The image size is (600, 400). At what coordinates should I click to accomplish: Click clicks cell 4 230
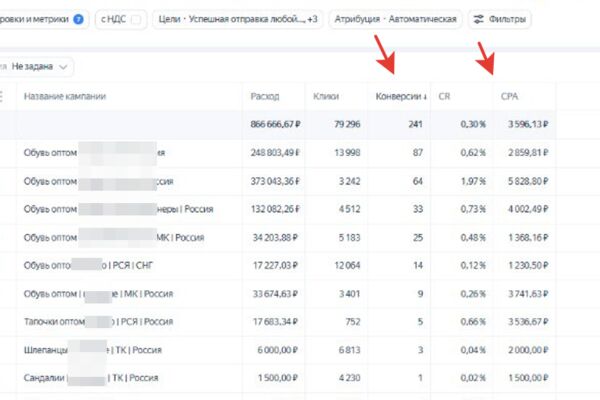349,378
